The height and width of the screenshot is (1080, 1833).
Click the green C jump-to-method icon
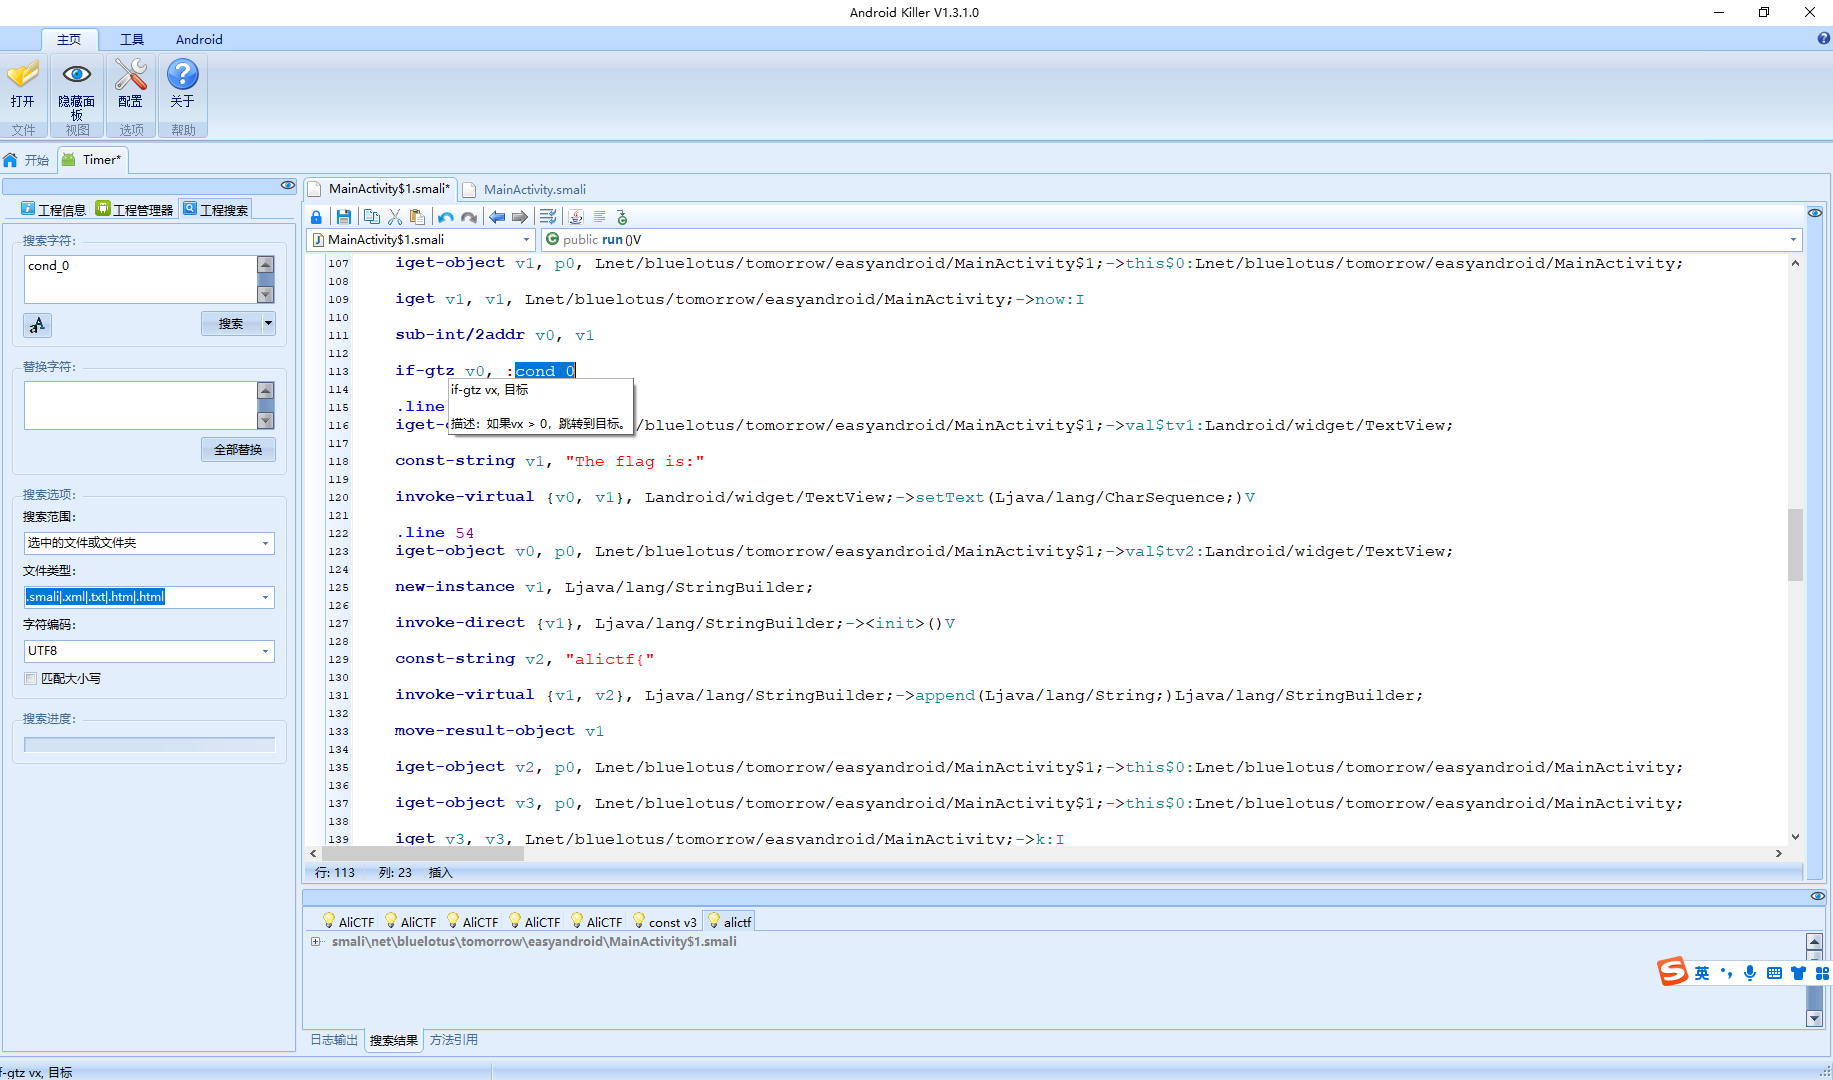[x=622, y=217]
